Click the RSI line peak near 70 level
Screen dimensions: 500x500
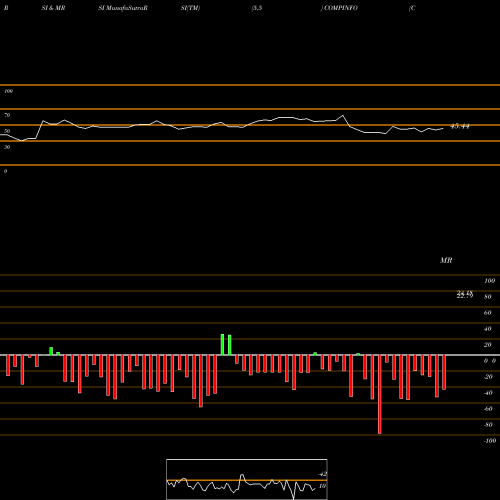point(343,116)
